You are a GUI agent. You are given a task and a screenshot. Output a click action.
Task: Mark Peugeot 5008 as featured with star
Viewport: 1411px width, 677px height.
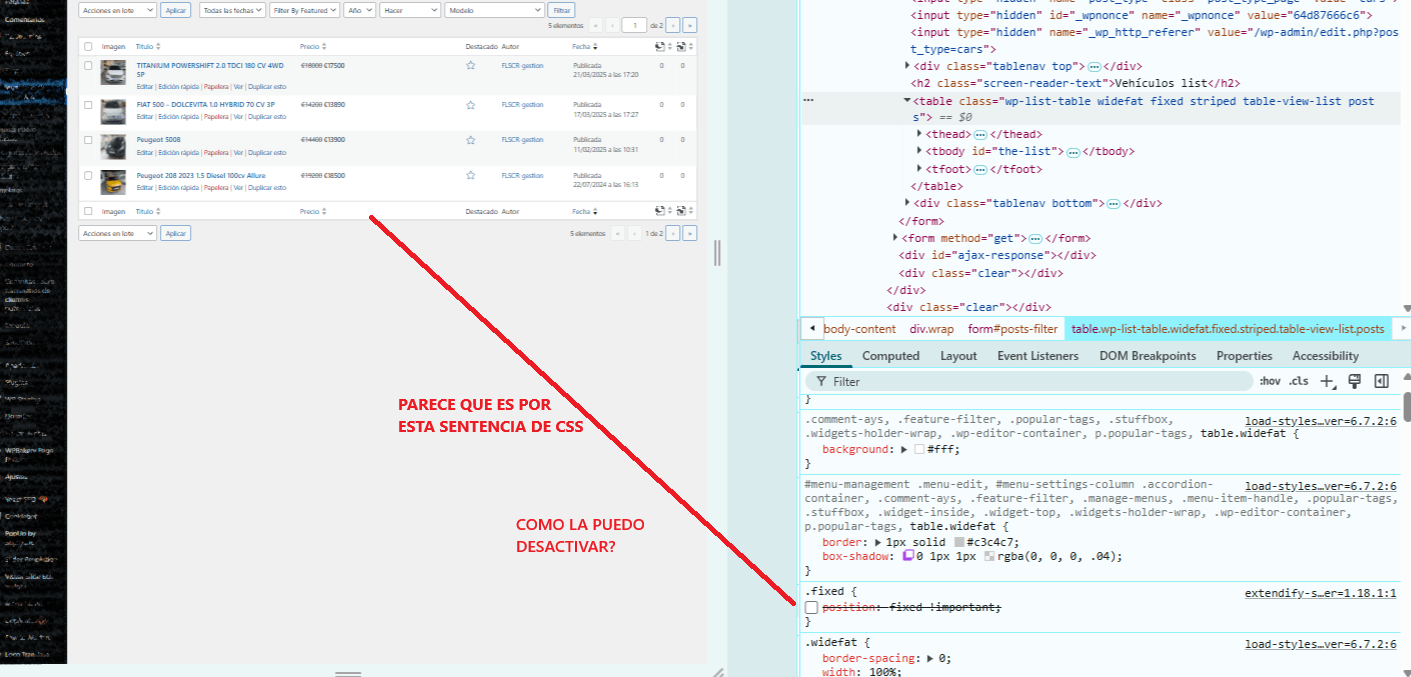470,140
